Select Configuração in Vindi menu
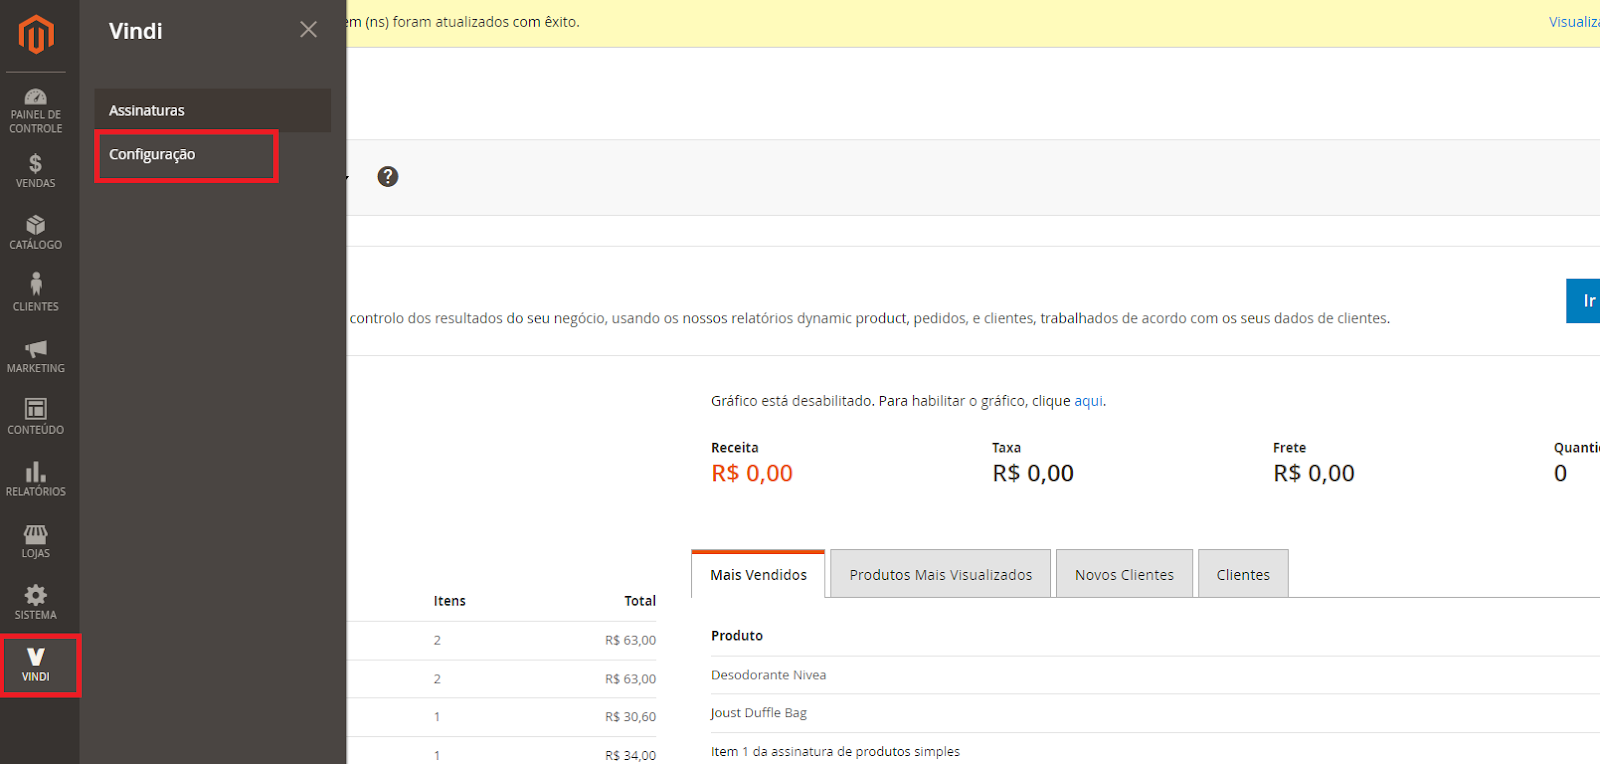The height and width of the screenshot is (764, 1600). 152,155
